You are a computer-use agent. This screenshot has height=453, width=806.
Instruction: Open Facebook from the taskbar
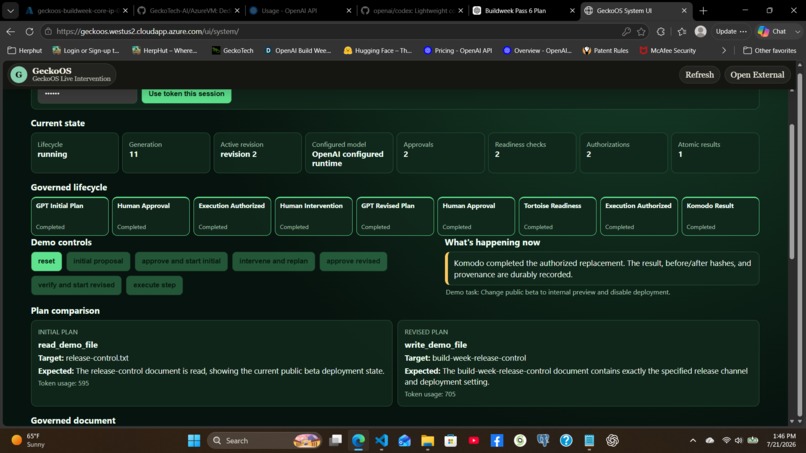(x=497, y=441)
